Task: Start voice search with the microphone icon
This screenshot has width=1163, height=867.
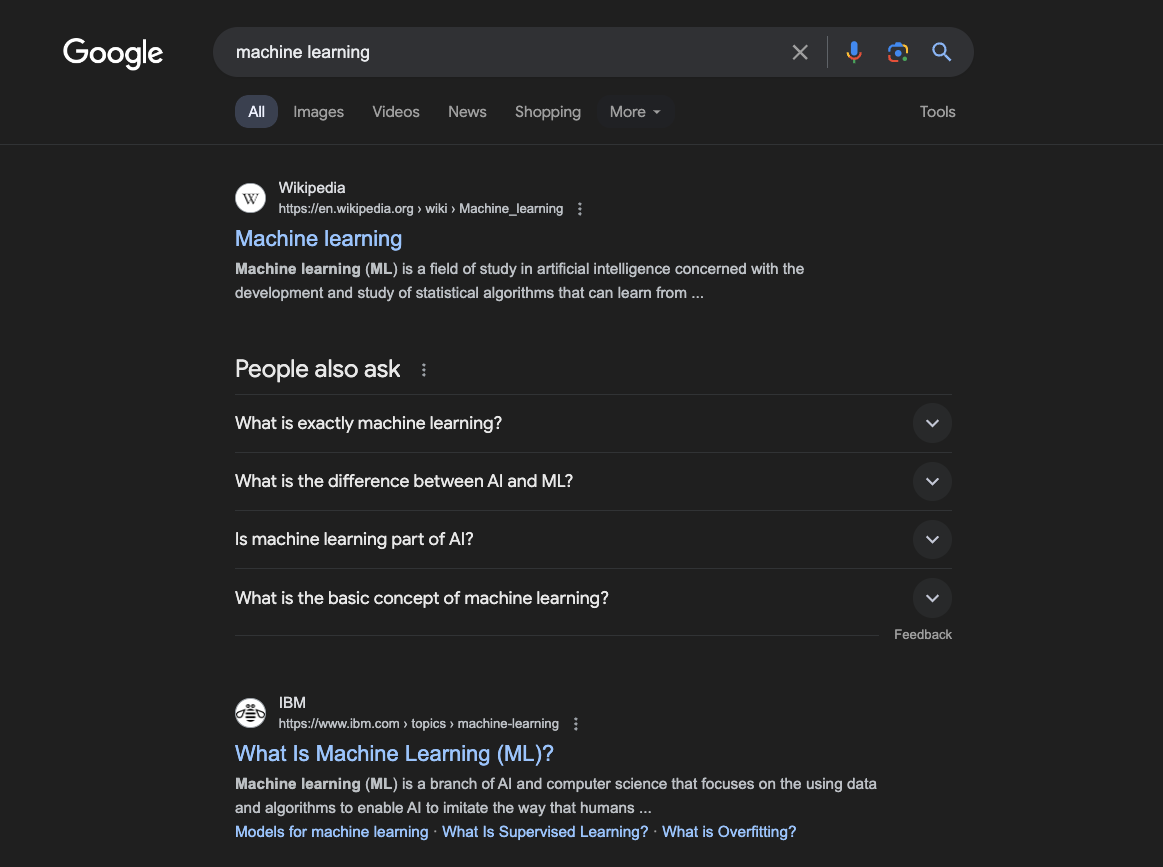Action: pos(854,52)
